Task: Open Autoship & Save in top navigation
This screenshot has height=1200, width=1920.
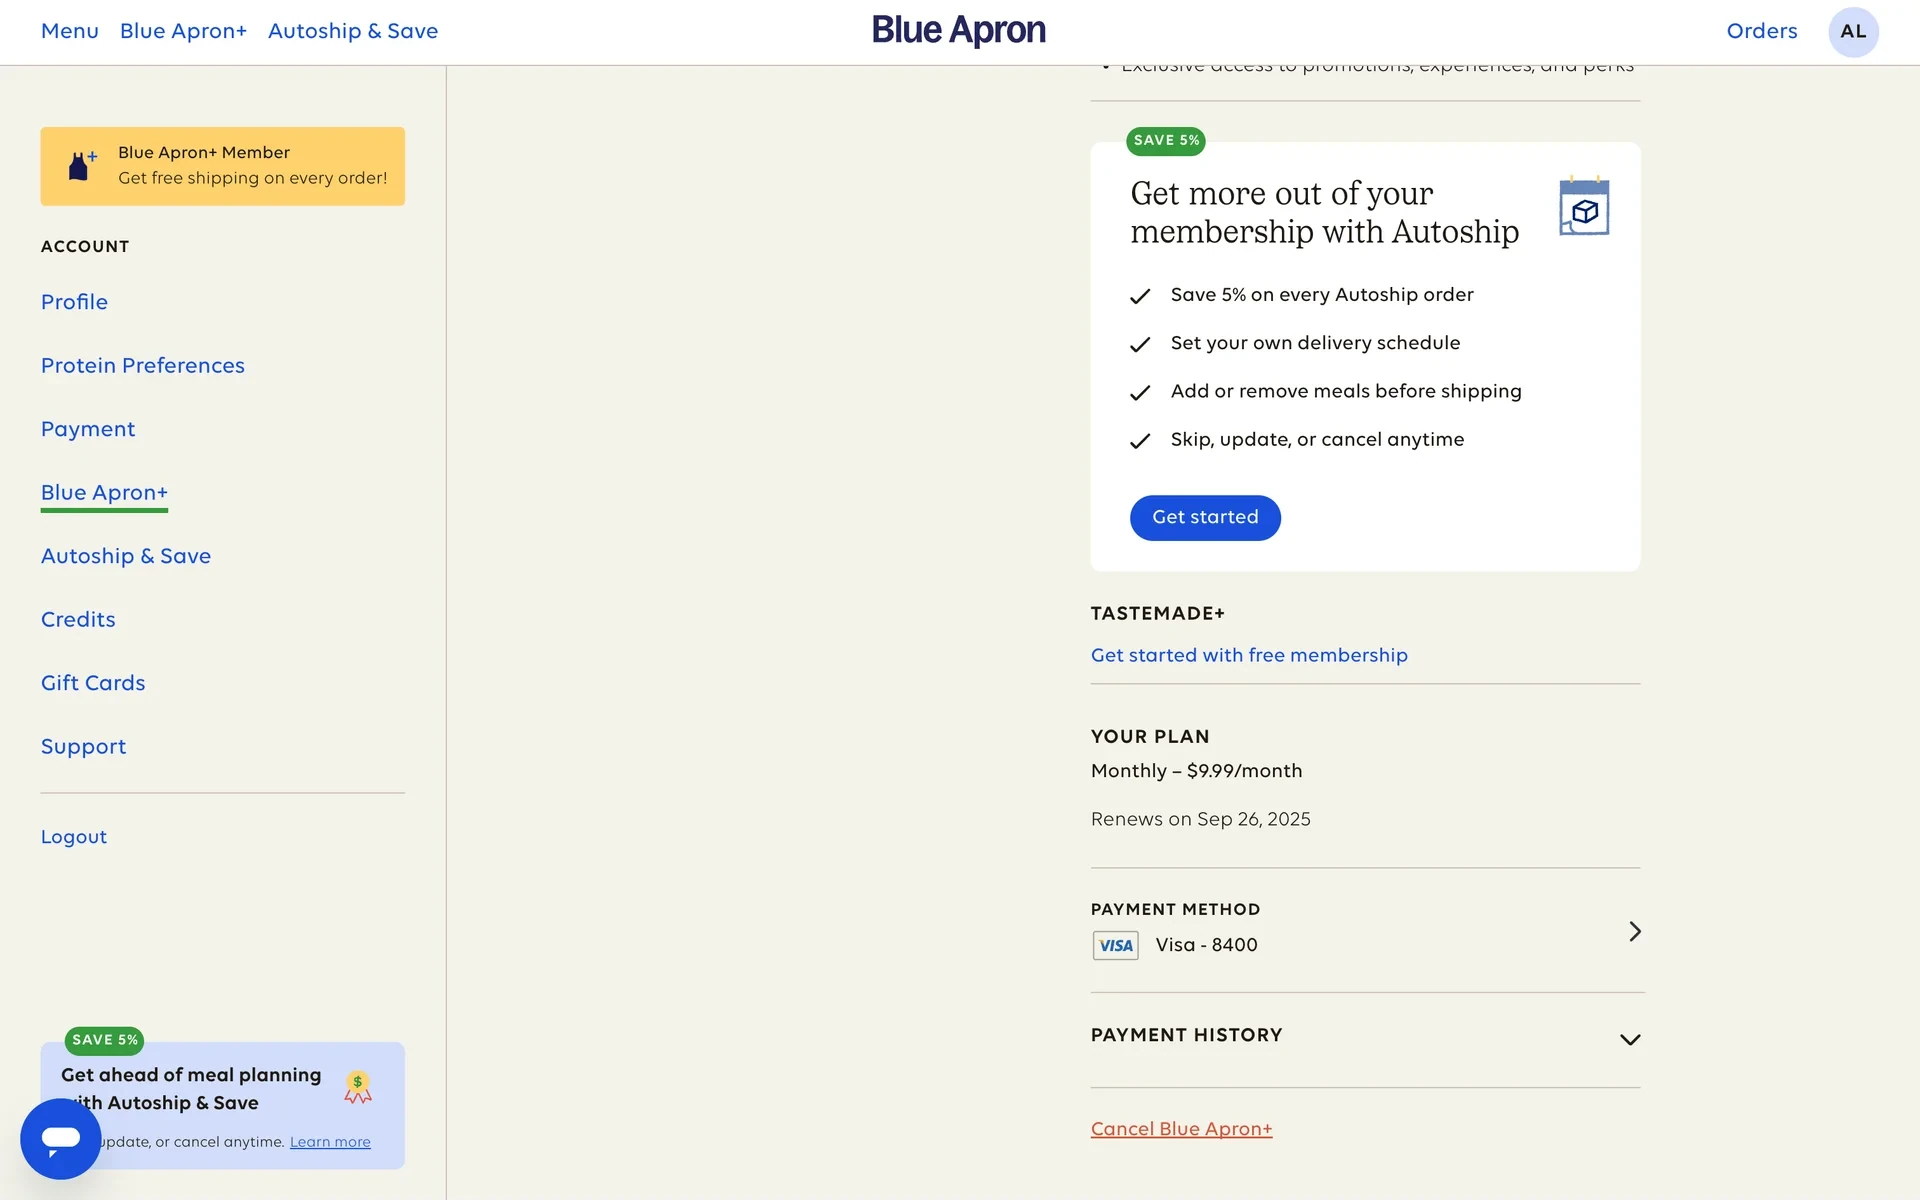Action: [353, 31]
